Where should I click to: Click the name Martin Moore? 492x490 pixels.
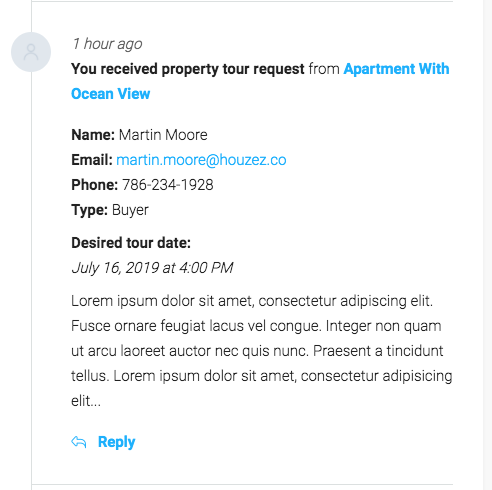pos(163,135)
